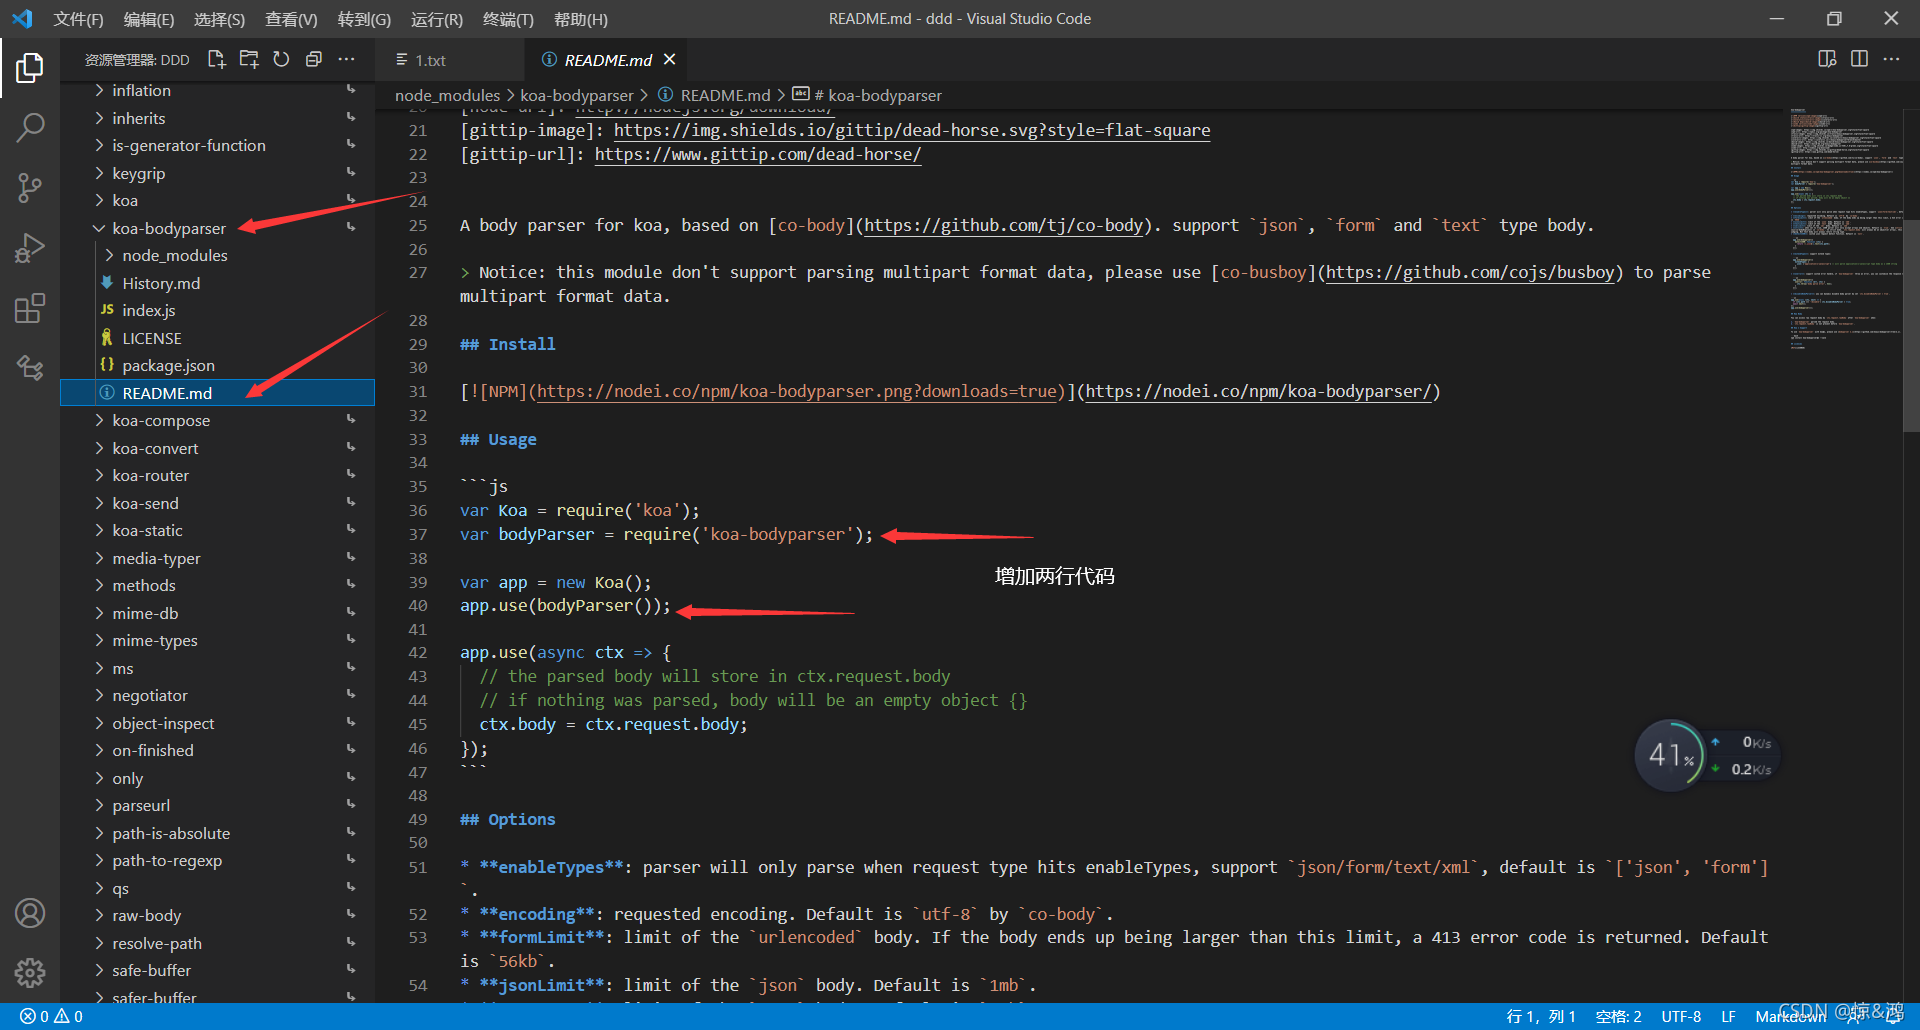
Task: Open the 终端(T) menu
Action: pyautogui.click(x=508, y=19)
